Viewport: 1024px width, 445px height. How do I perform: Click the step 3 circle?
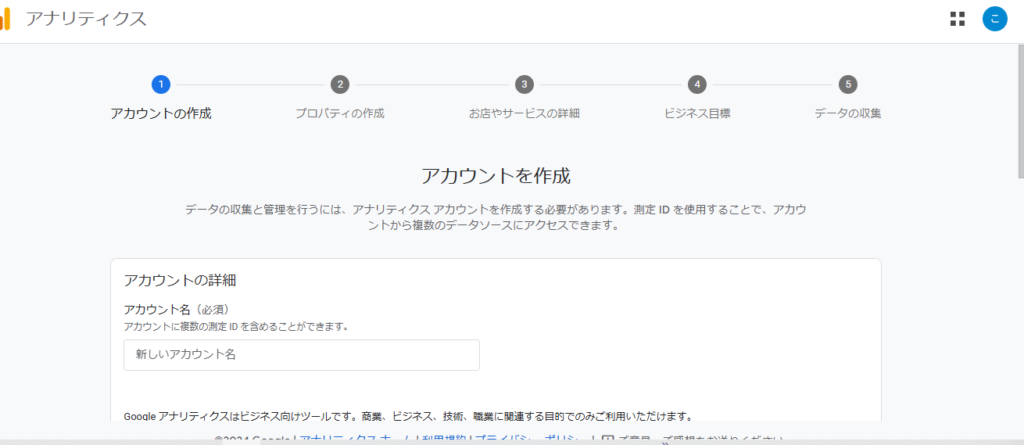pos(524,84)
